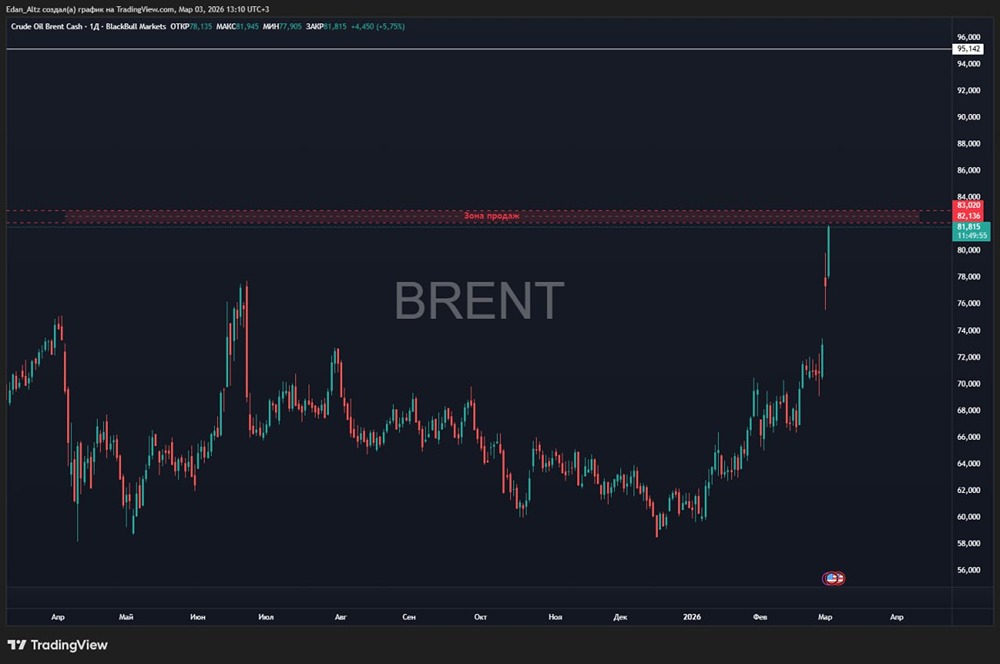Select the Crude Oil Brent Cash symbol title
This screenshot has width=1000, height=664.
[x=47, y=27]
